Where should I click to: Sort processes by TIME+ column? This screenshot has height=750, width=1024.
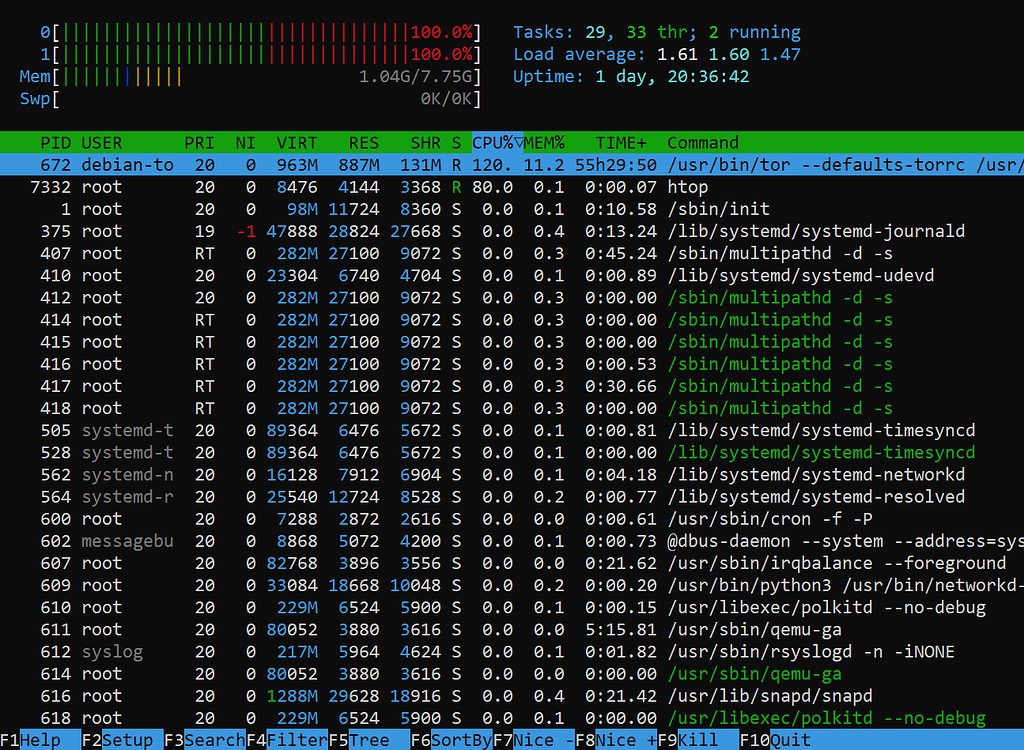click(621, 143)
